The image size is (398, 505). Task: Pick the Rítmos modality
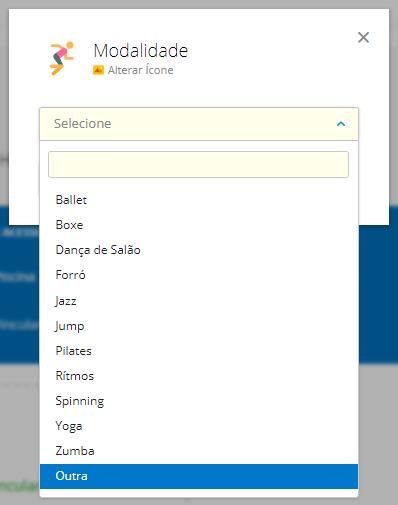click(x=199, y=376)
